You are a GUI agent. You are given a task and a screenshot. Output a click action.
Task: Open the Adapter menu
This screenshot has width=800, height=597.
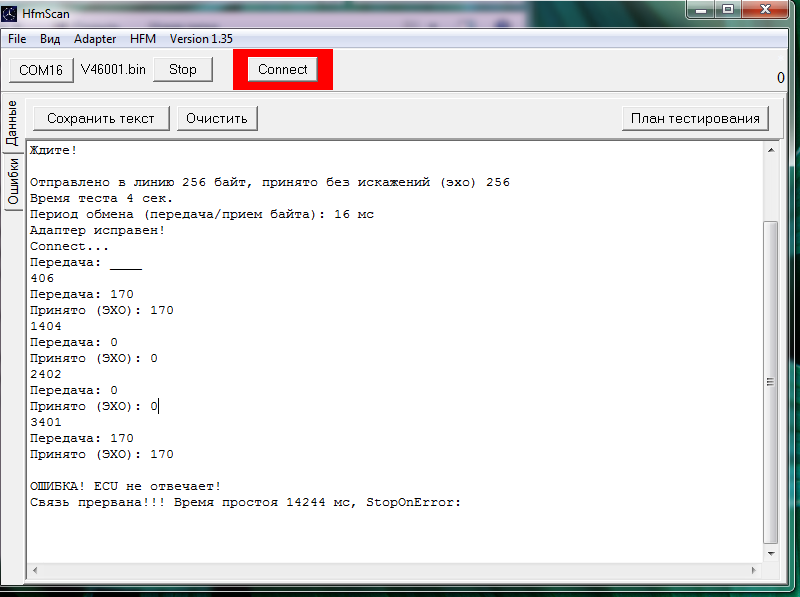(95, 39)
